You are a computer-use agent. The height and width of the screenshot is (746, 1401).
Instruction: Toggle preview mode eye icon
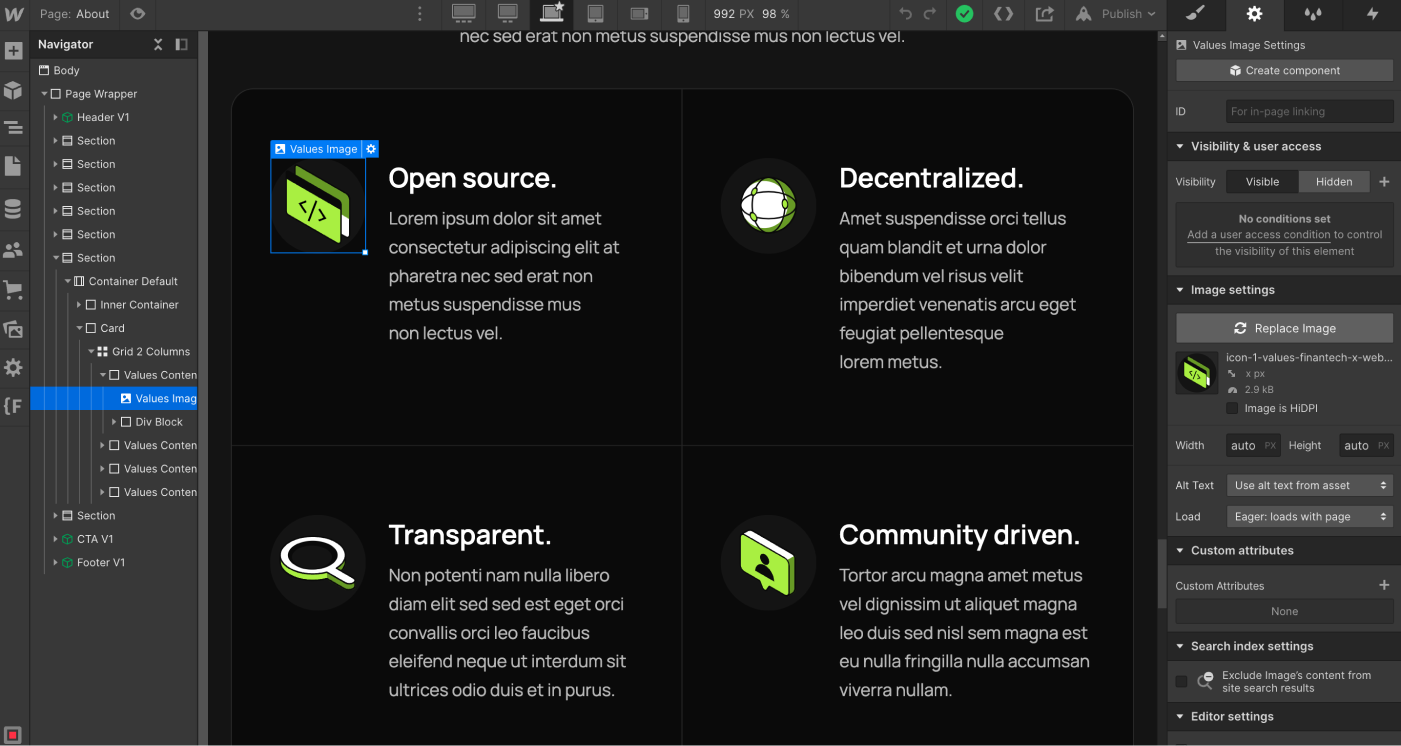click(138, 14)
